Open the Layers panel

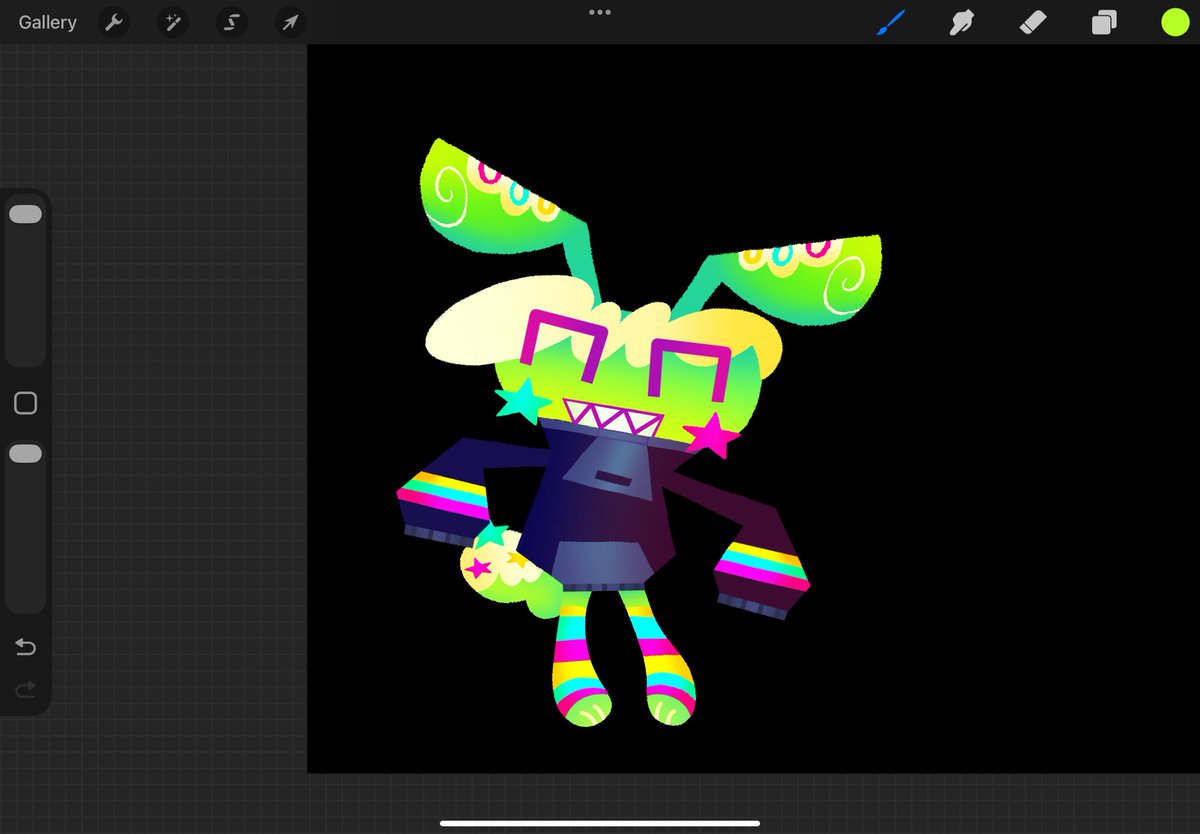pyautogui.click(x=1104, y=22)
